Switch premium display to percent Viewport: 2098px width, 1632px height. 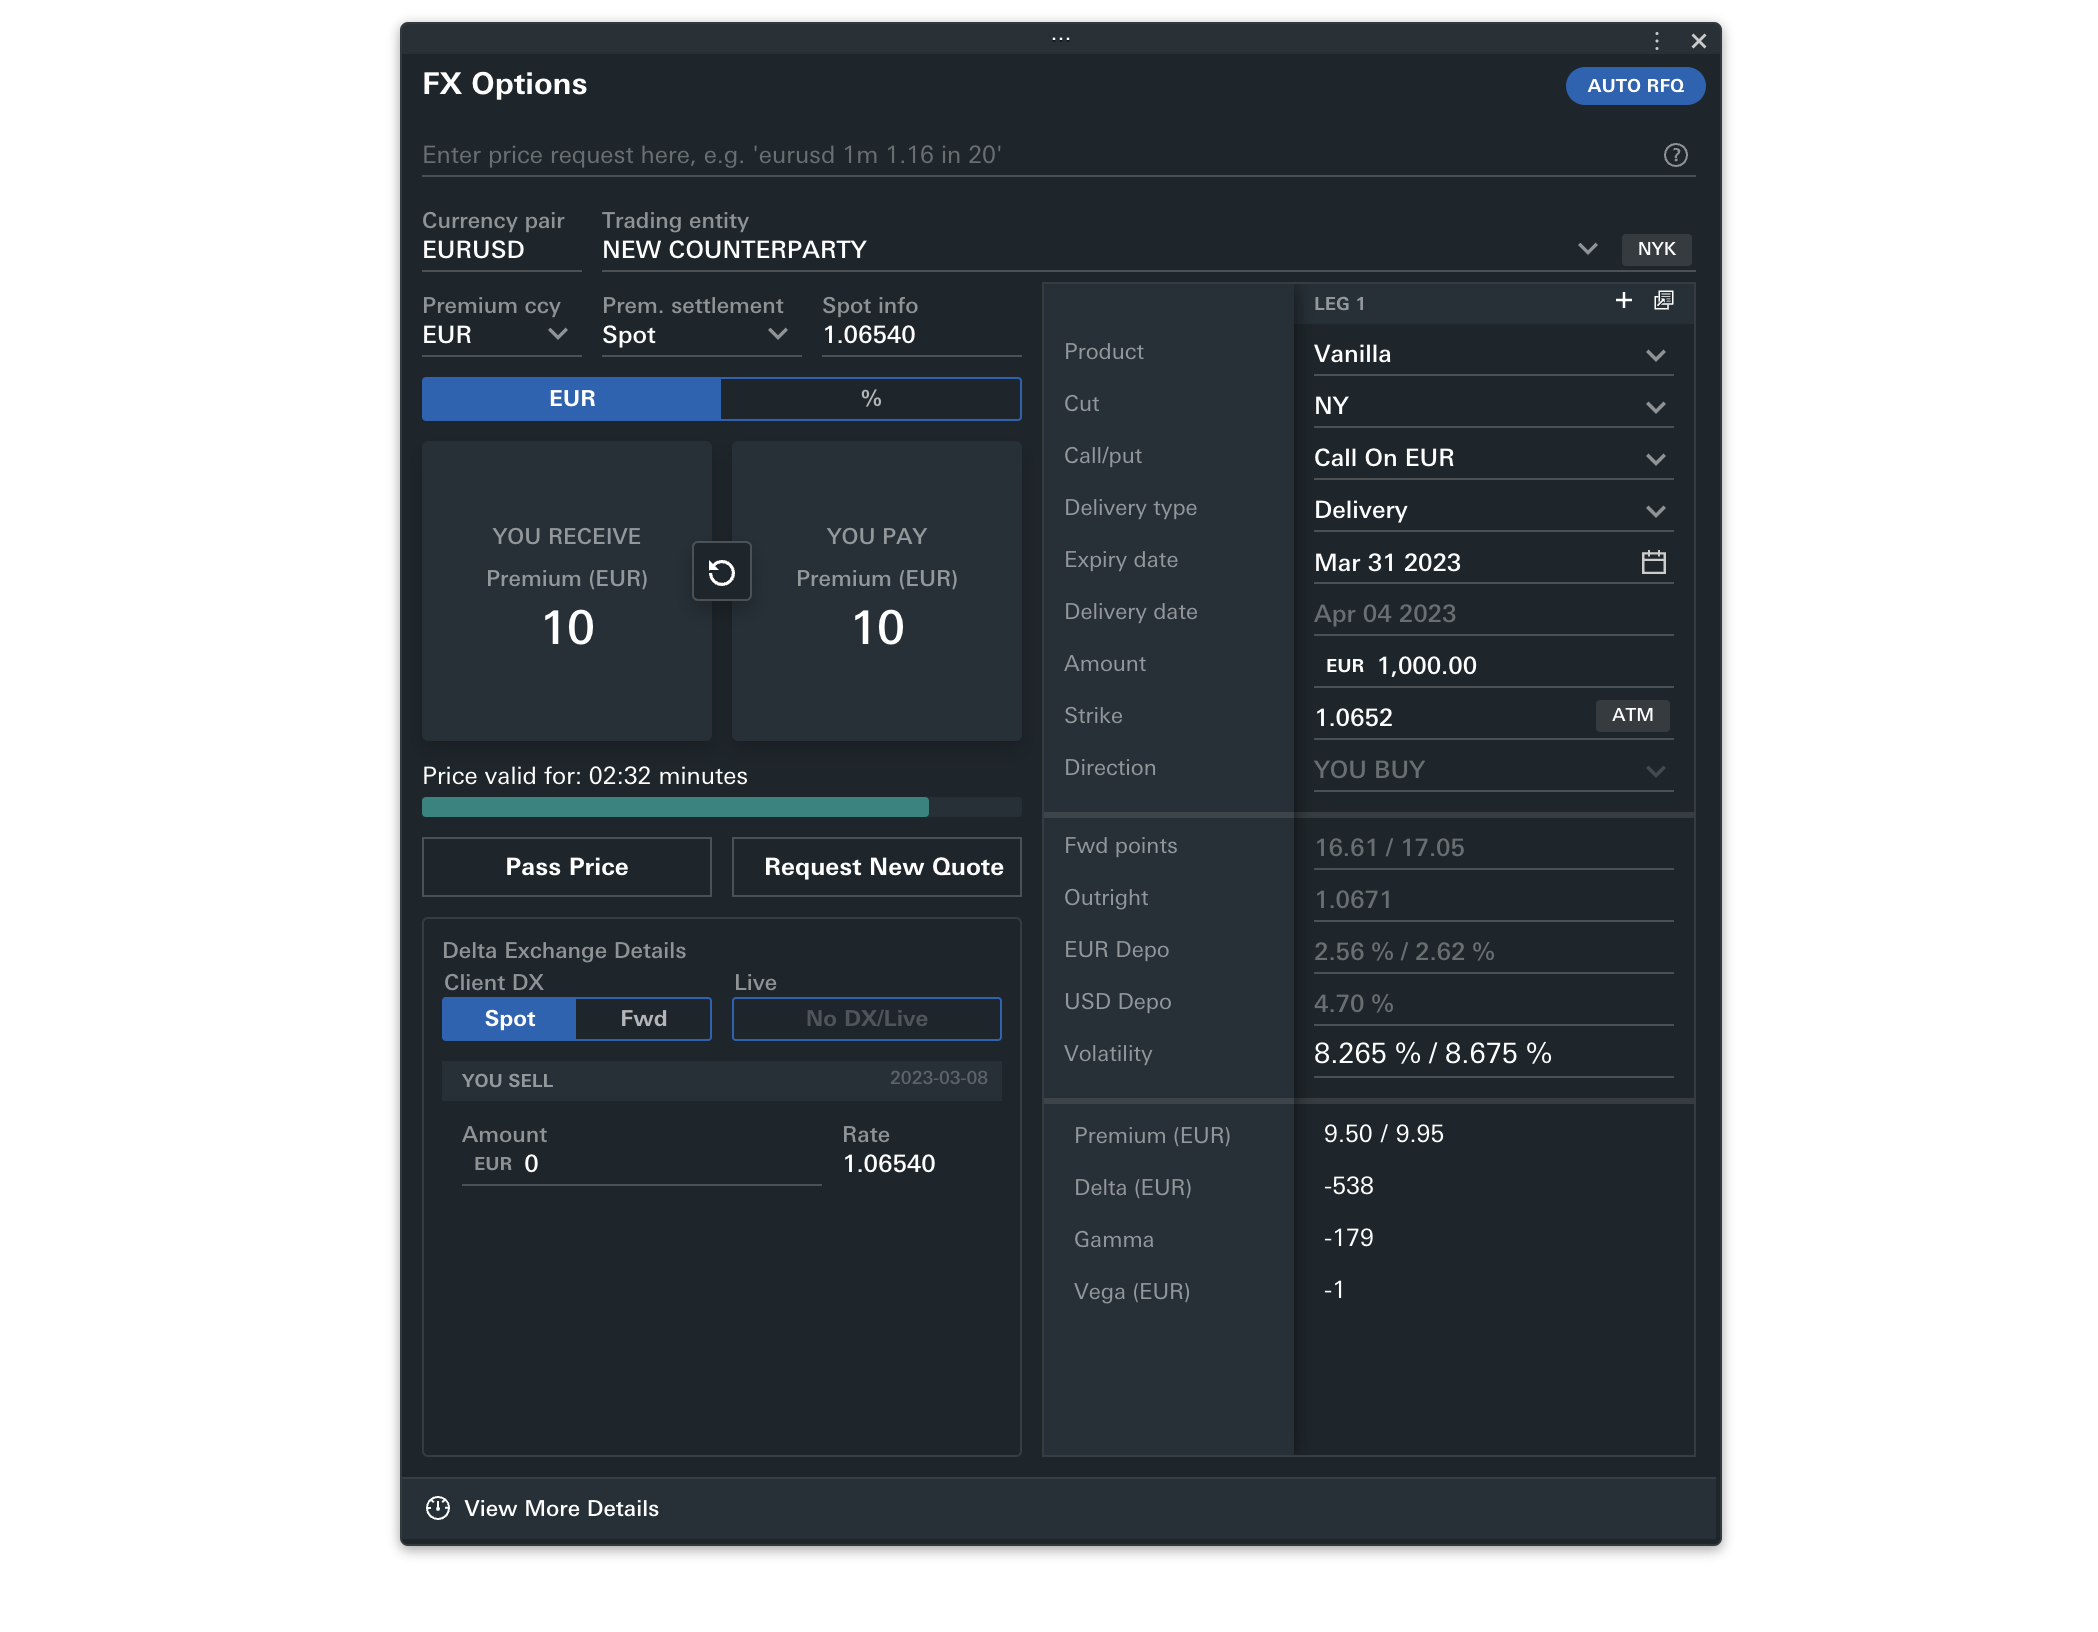coord(869,398)
